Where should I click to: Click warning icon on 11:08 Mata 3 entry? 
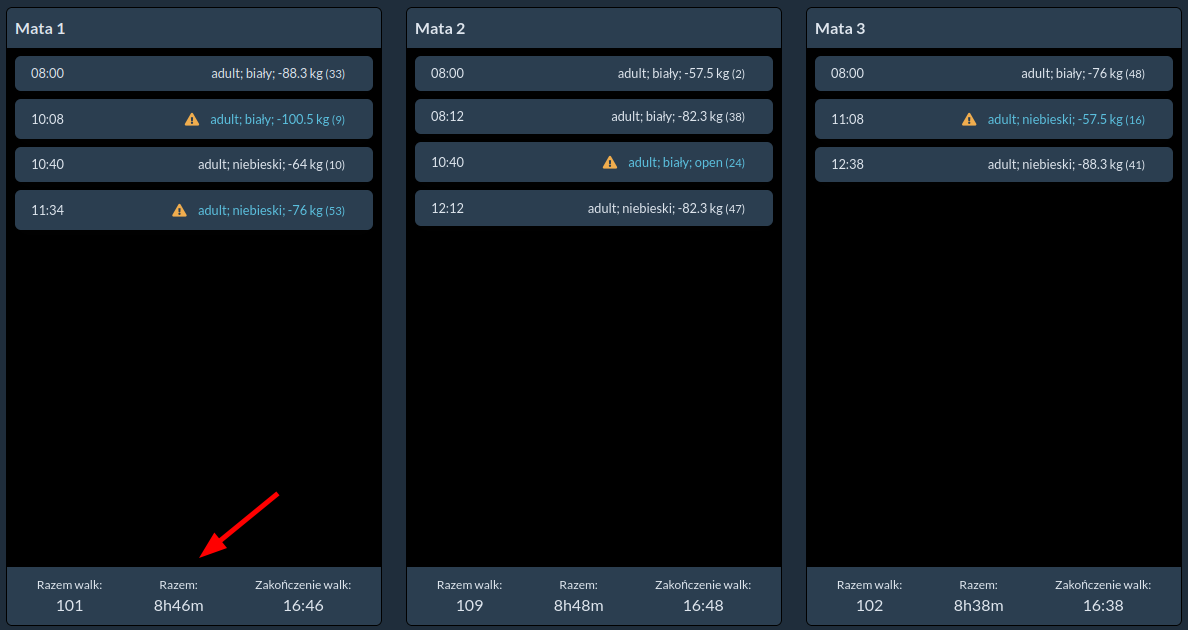[969, 119]
